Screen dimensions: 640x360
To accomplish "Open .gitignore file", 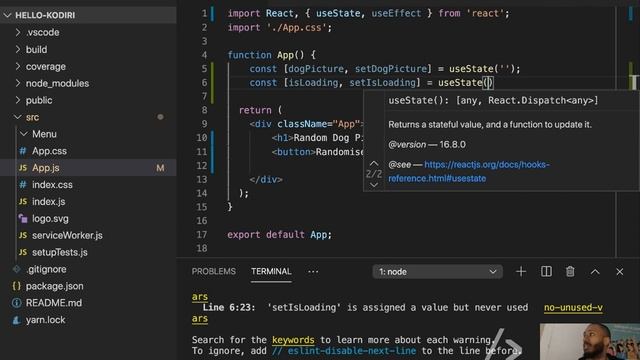I will (x=46, y=269).
